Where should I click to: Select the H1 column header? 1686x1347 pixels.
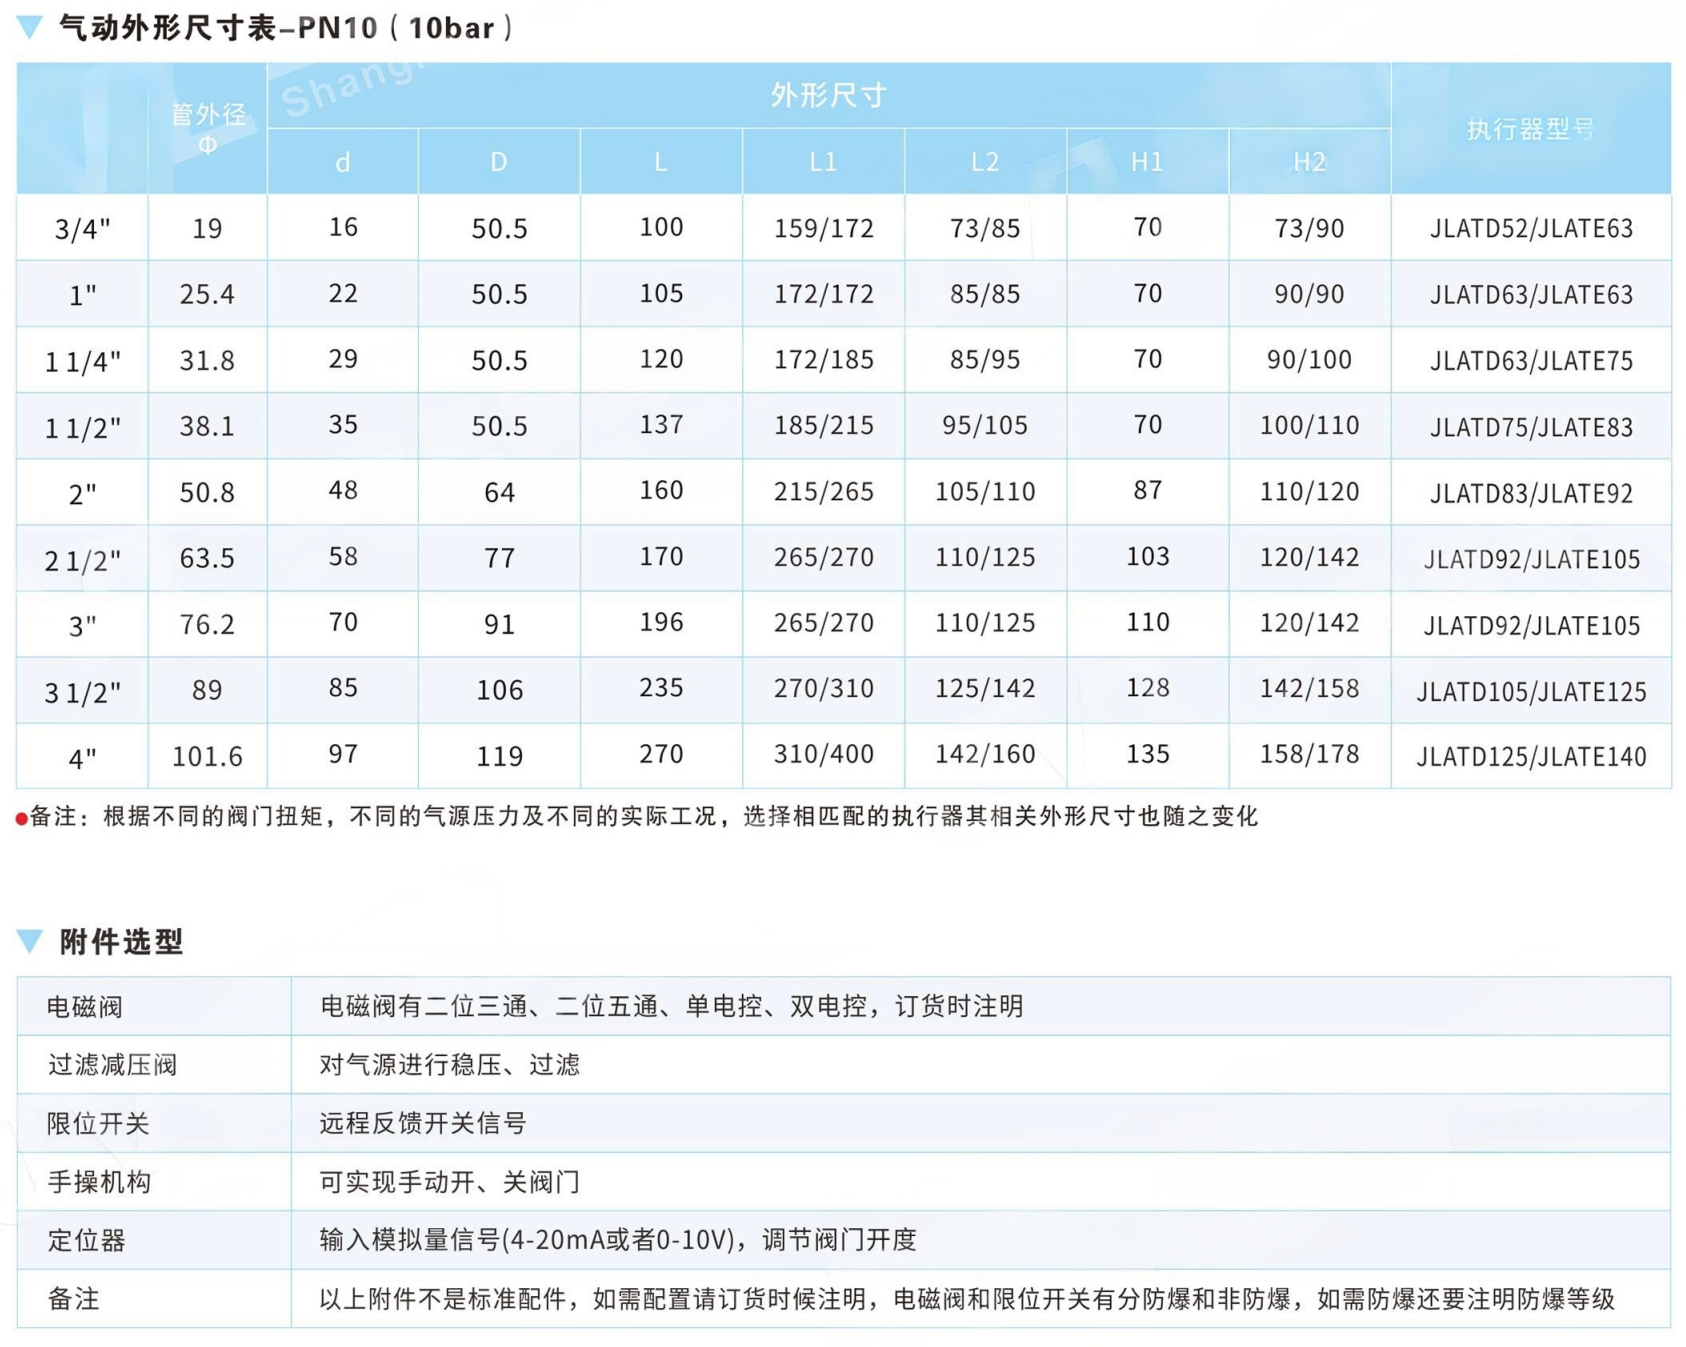pos(1146,161)
